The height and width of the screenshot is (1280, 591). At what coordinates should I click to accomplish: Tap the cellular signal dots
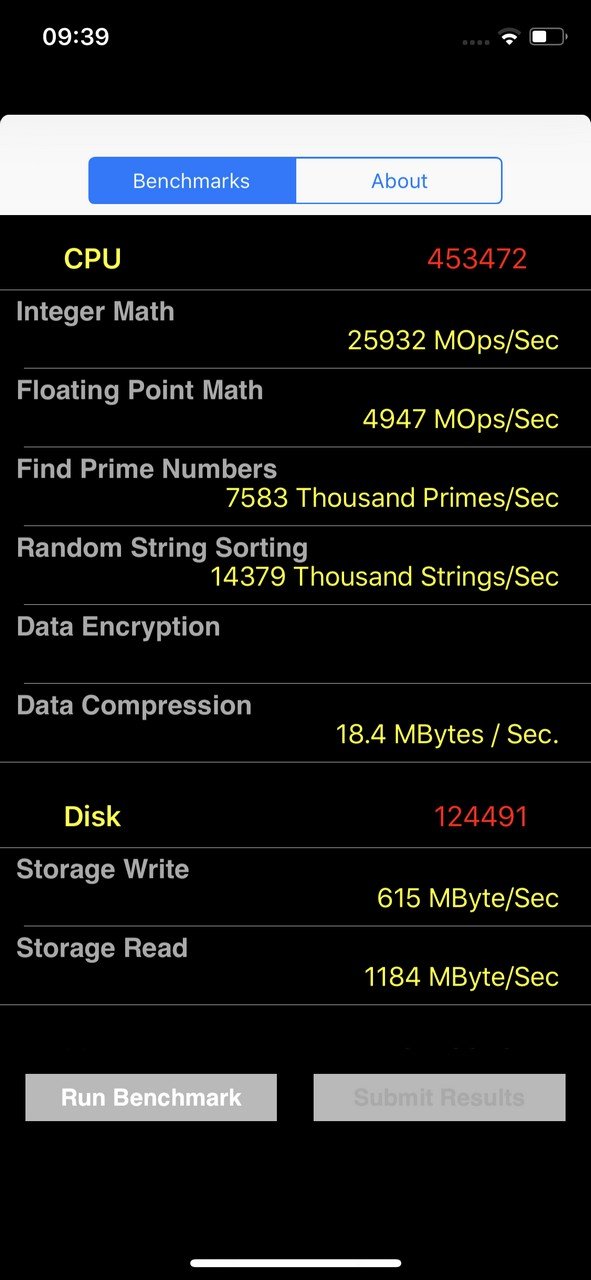477,42
